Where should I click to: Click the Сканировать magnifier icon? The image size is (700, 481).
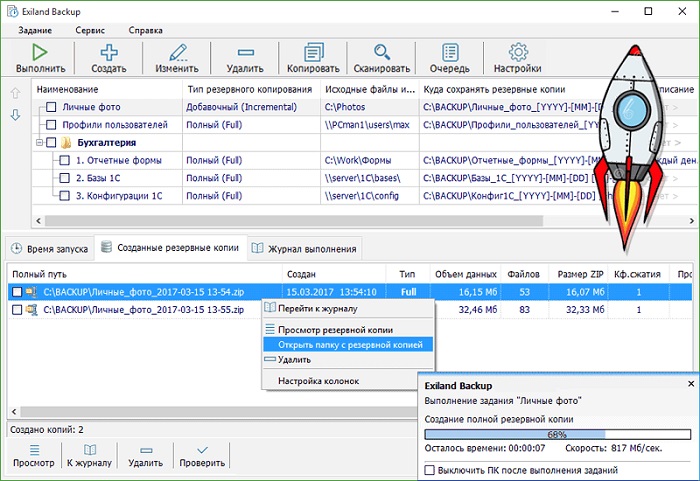click(x=382, y=52)
